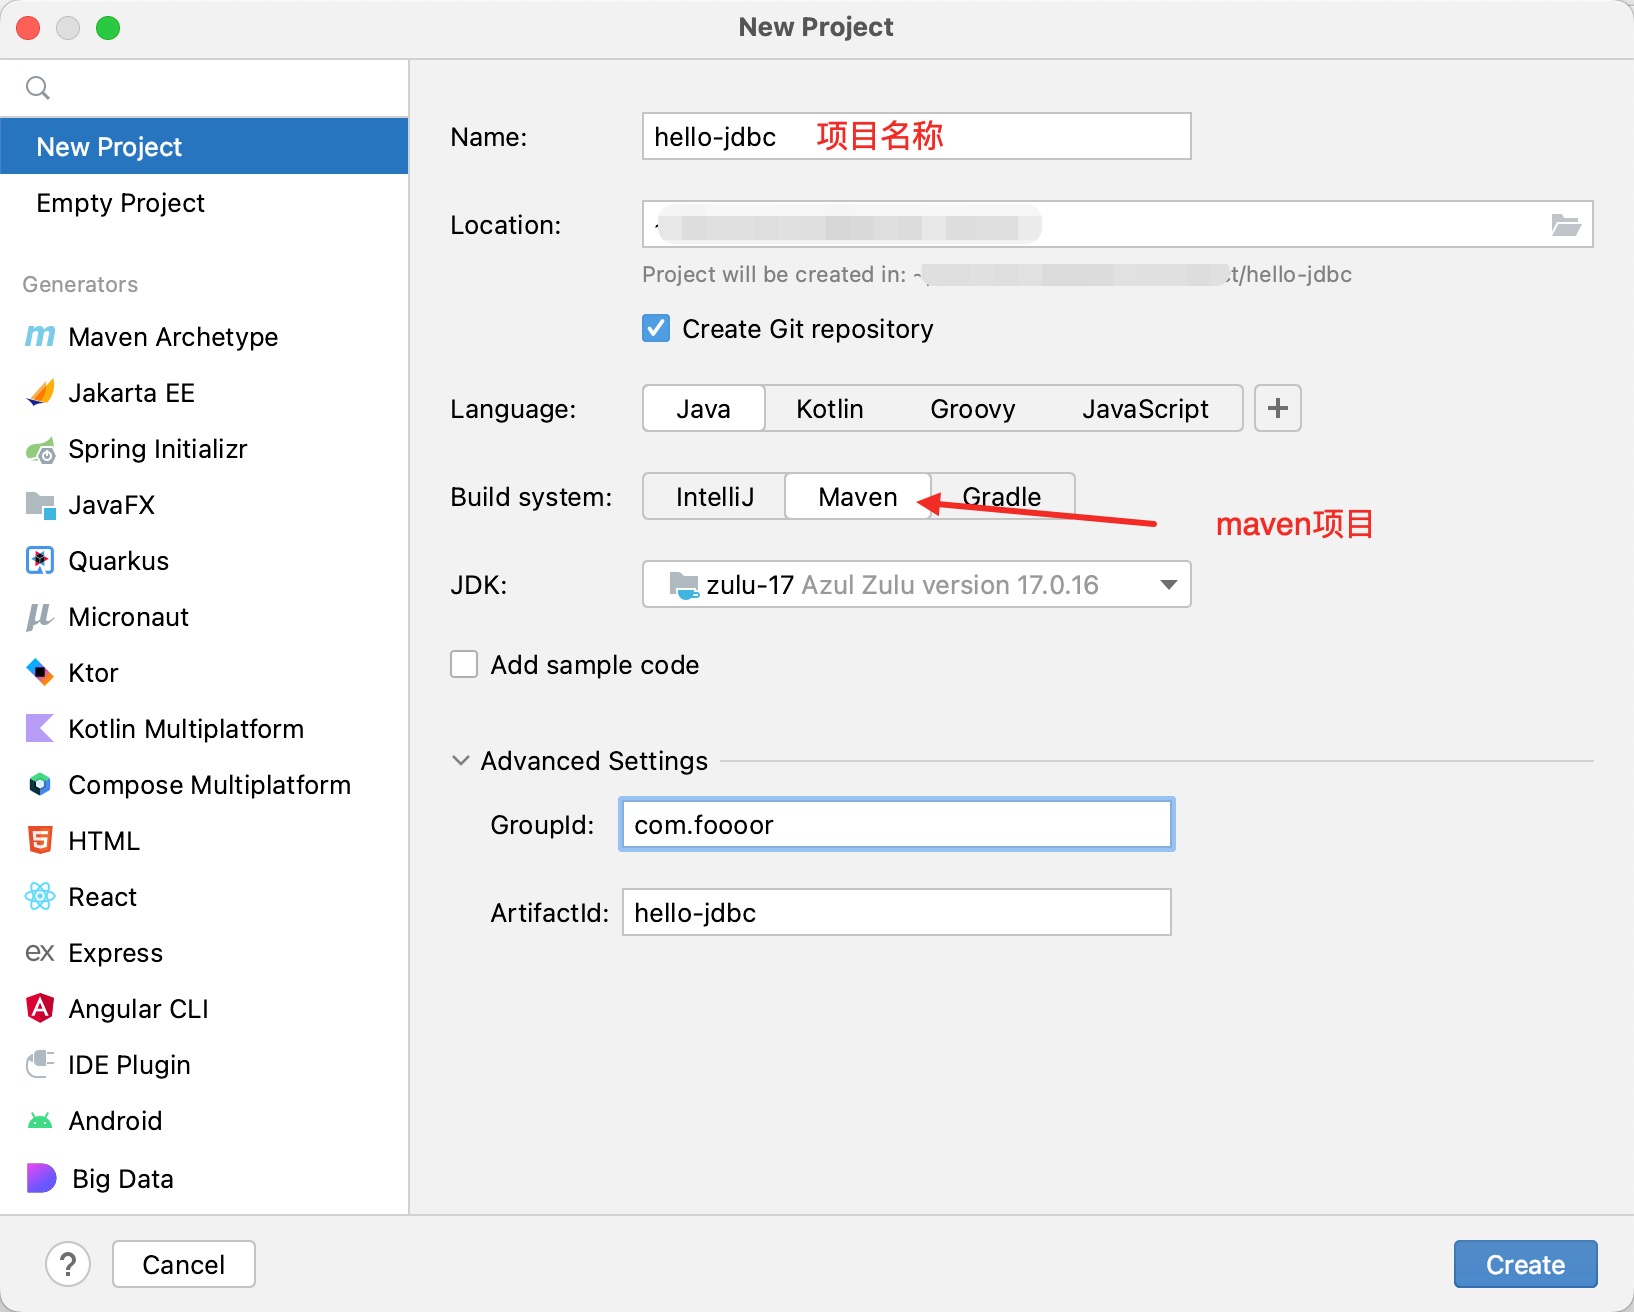Open the folder browse icon in Location field
Viewport: 1634px width, 1312px height.
(x=1565, y=225)
